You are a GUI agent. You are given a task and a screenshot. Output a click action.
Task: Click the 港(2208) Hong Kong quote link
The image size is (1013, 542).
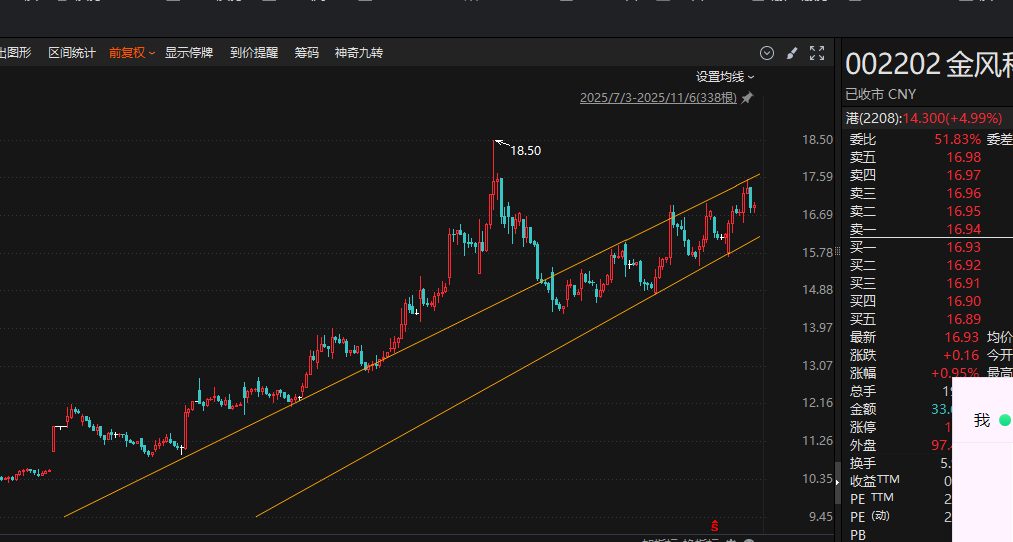pos(924,118)
